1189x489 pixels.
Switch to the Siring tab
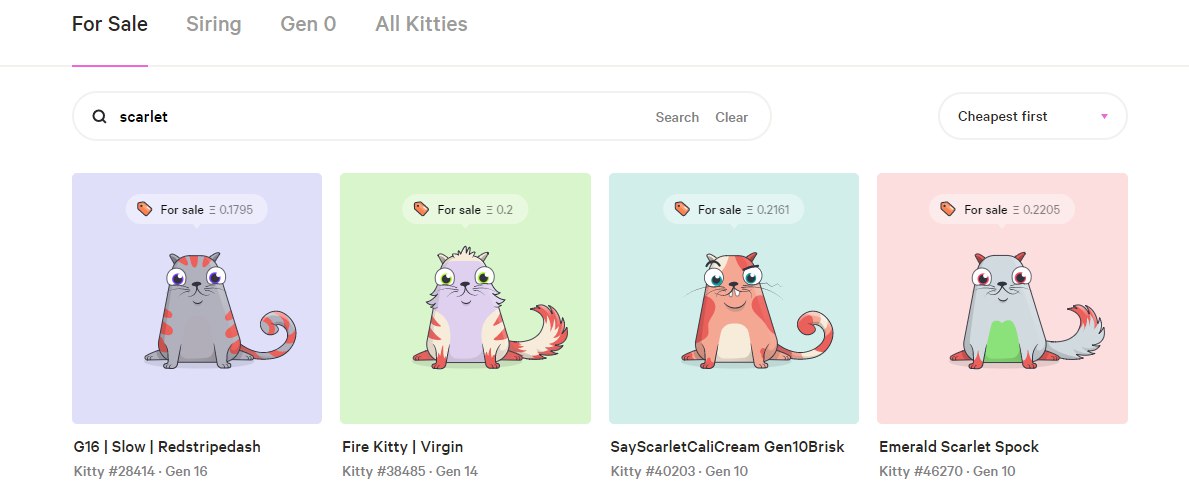click(x=214, y=24)
